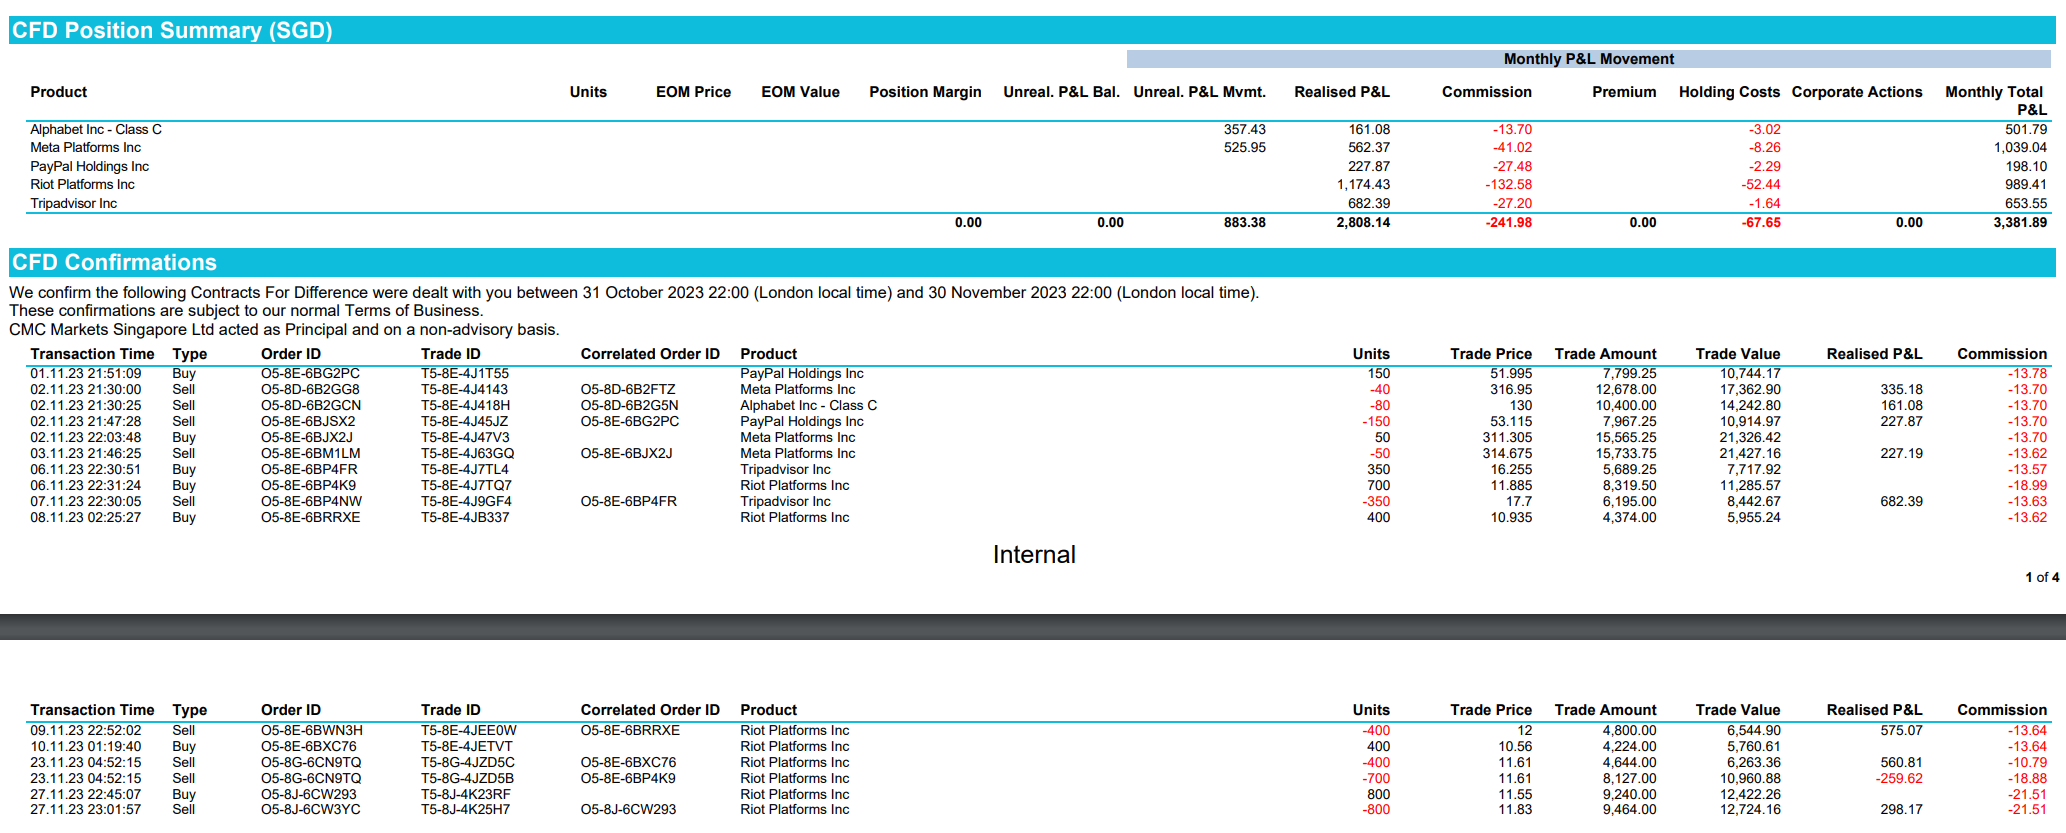Click Meta Platforms Inc in the position summary
This screenshot has width=2066, height=833.
(86, 147)
